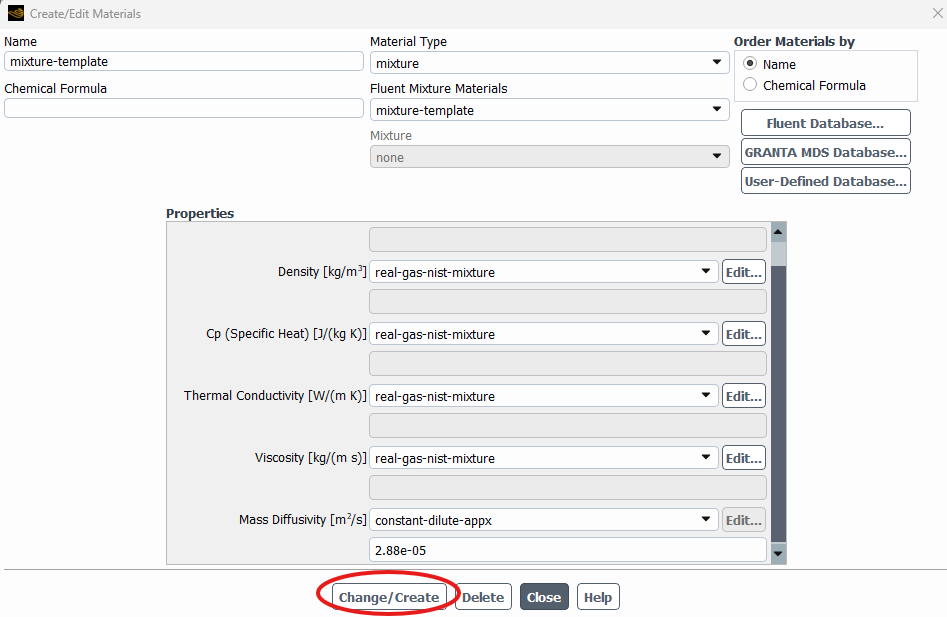This screenshot has height=617, width=947.
Task: Click Edit next to Density
Action: click(743, 272)
